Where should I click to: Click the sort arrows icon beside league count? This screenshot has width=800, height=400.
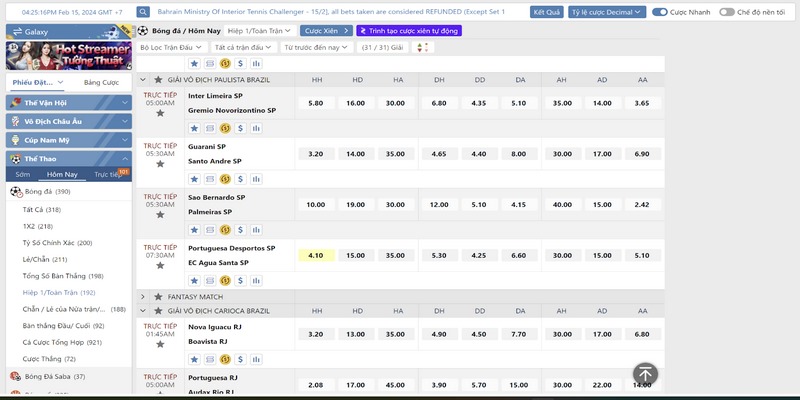click(422, 47)
